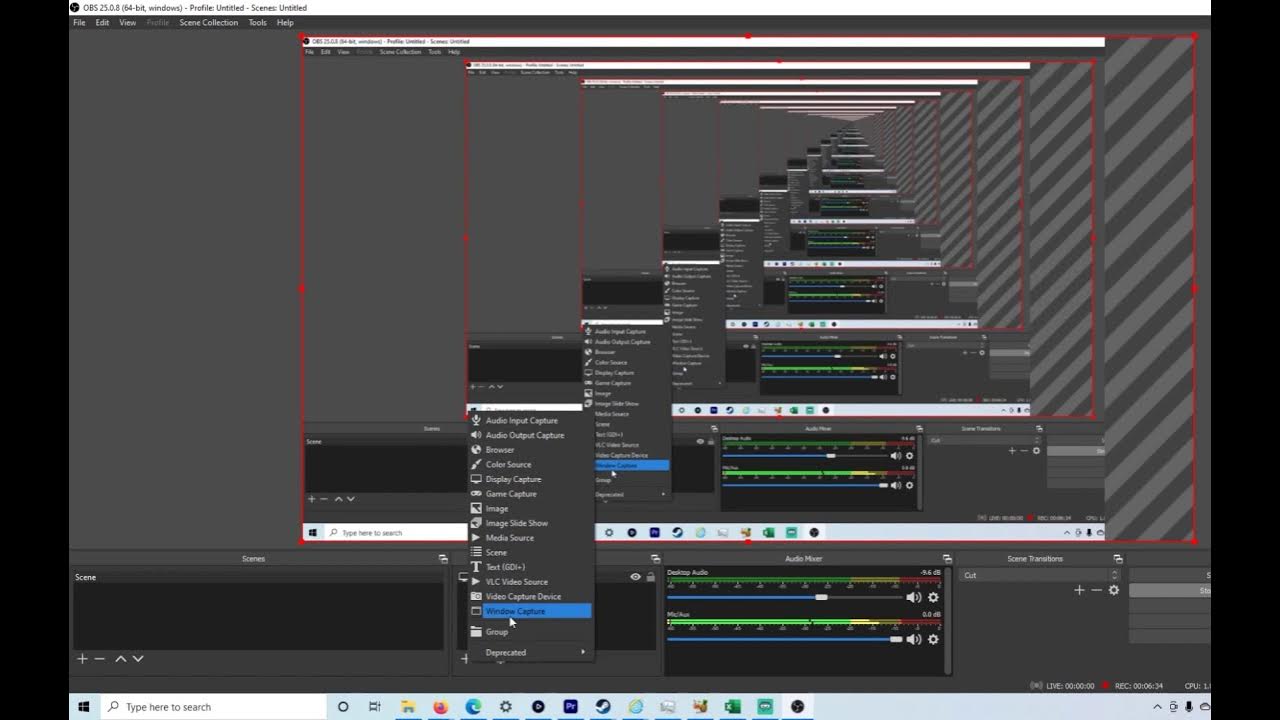Add a new scene with the plus icon
The image size is (1280, 720).
82,659
